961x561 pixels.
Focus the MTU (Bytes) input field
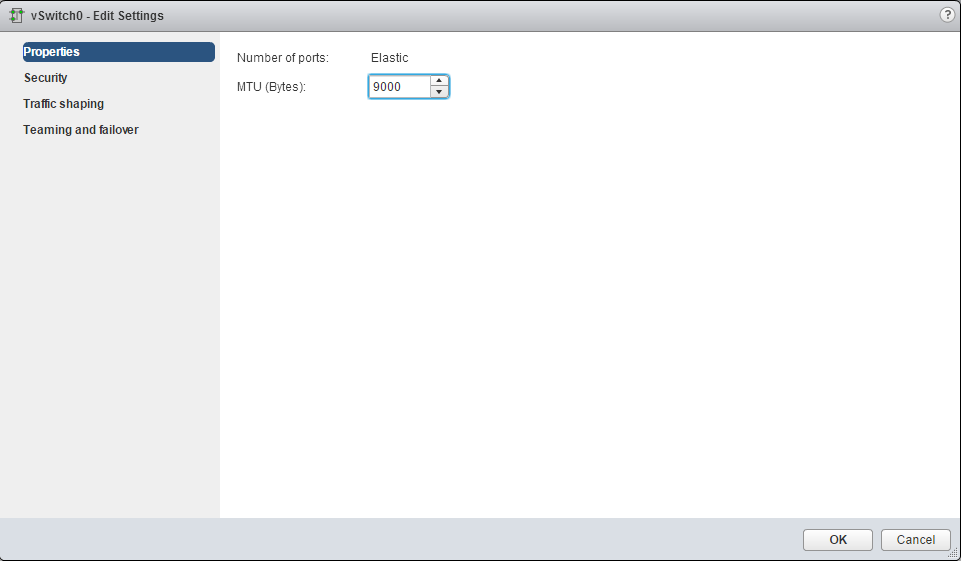pos(399,87)
